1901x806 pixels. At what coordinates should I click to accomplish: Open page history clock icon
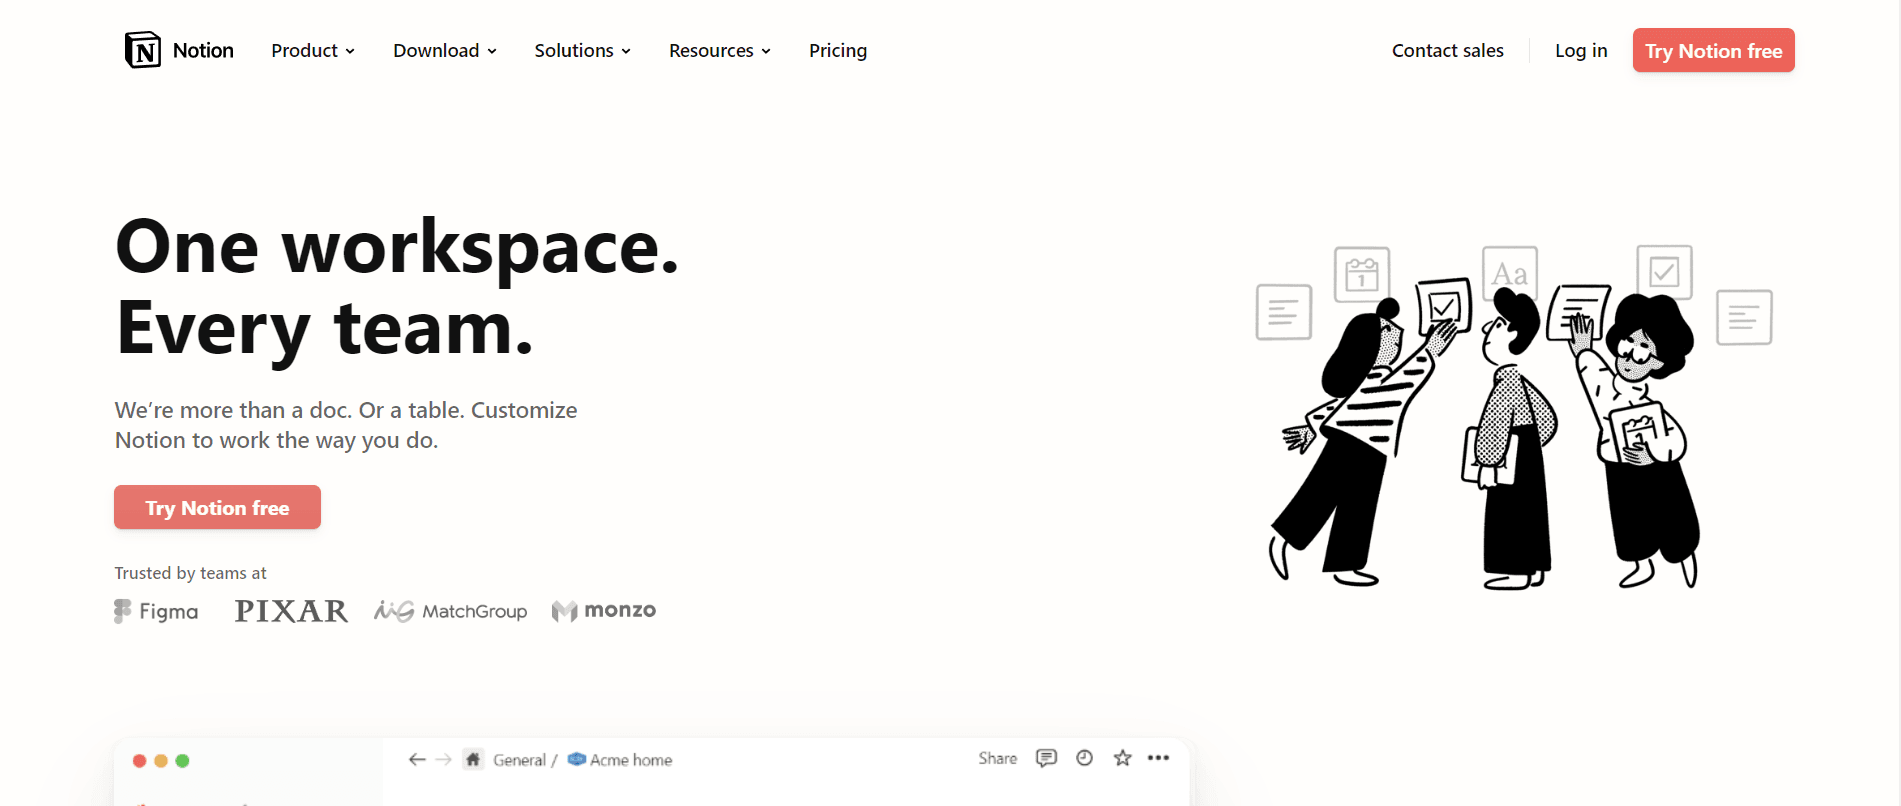click(1084, 758)
